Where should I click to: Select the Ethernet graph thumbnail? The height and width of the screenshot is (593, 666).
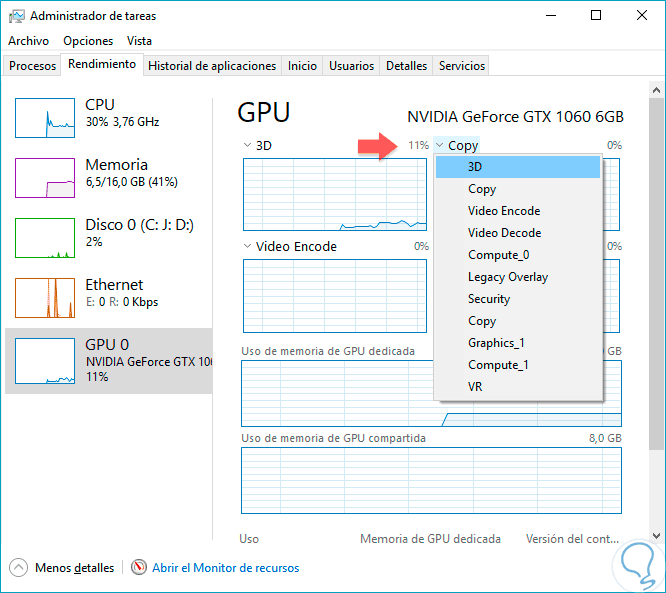(x=45, y=298)
